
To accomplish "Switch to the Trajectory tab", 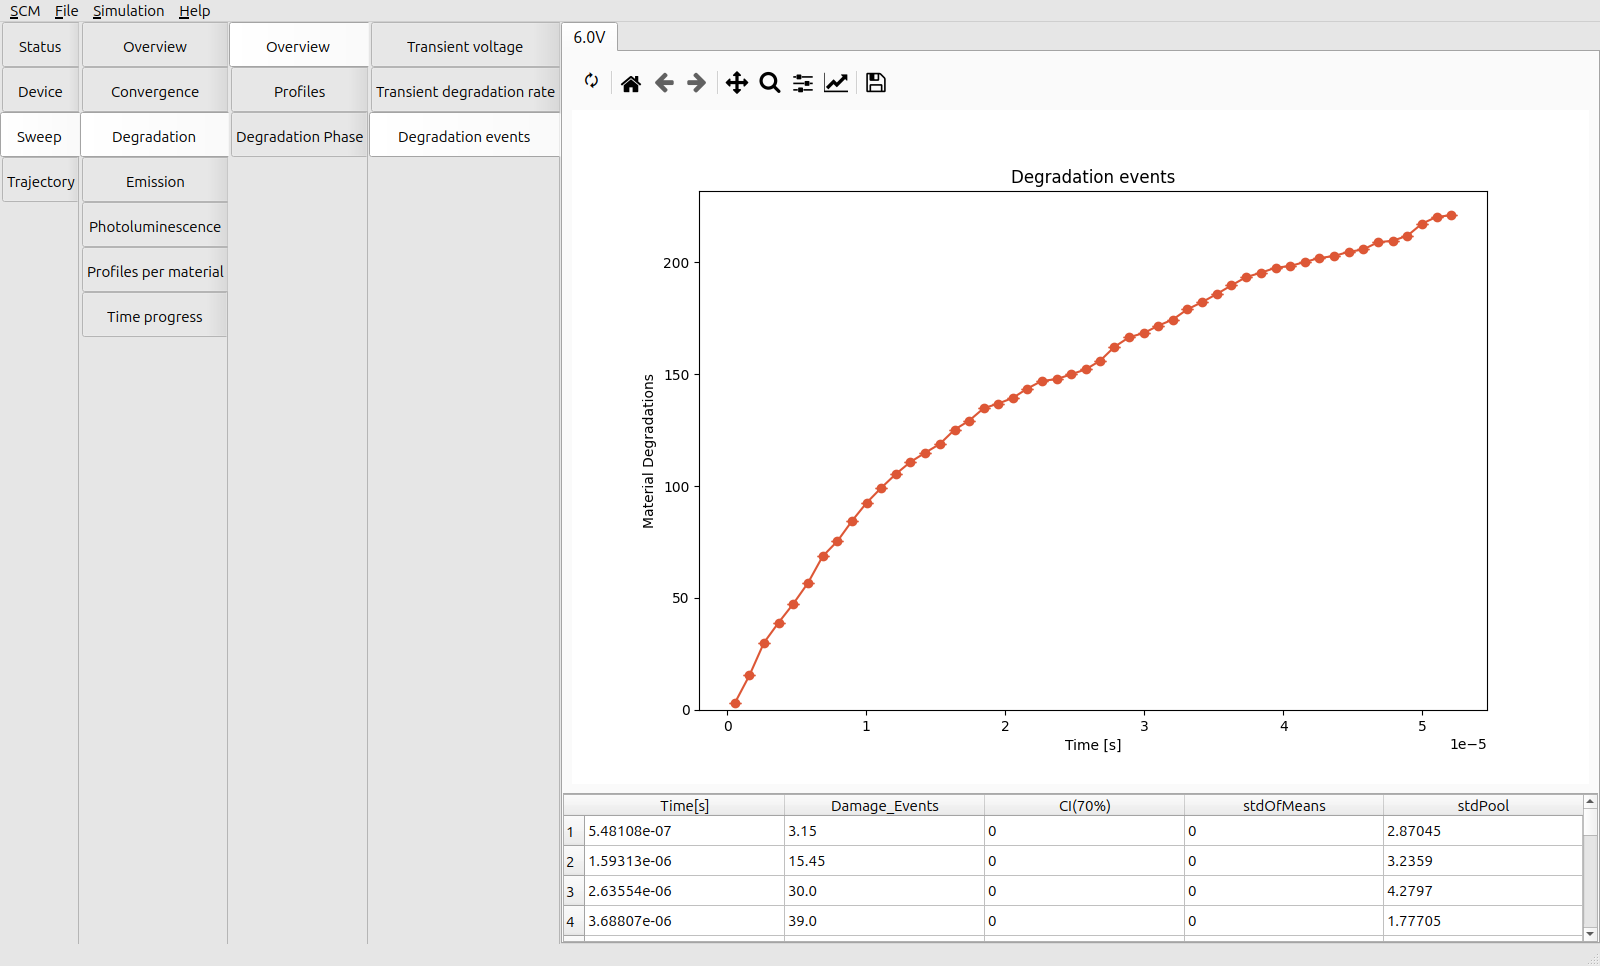I will click(x=41, y=182).
